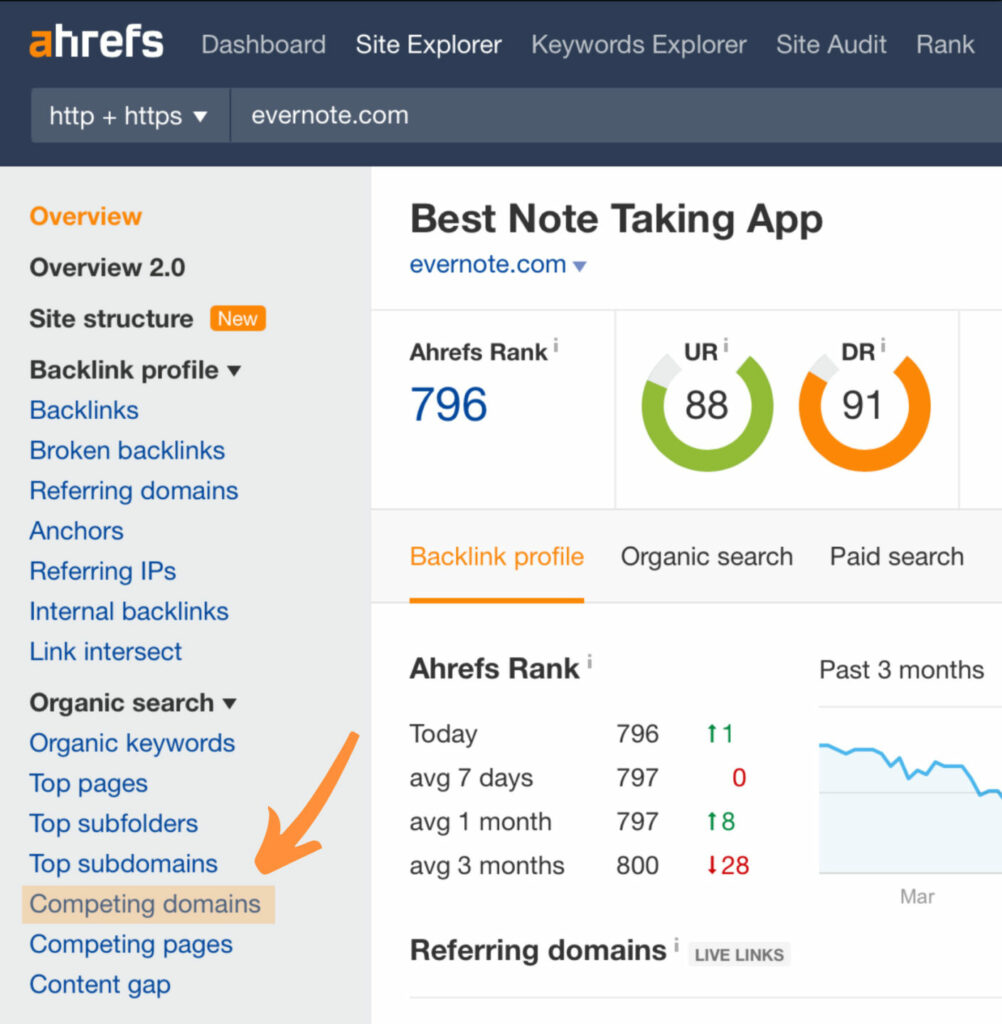Open Keywords Explorer in the top menu

pos(638,45)
